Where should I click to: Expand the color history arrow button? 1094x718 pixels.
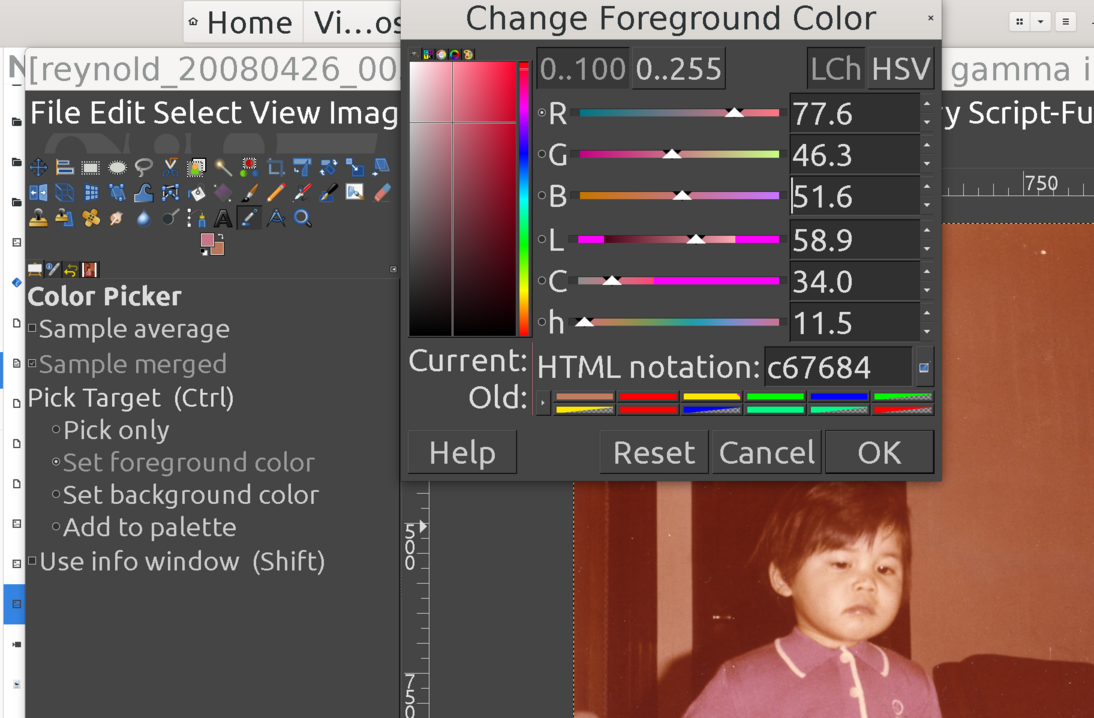pos(543,403)
